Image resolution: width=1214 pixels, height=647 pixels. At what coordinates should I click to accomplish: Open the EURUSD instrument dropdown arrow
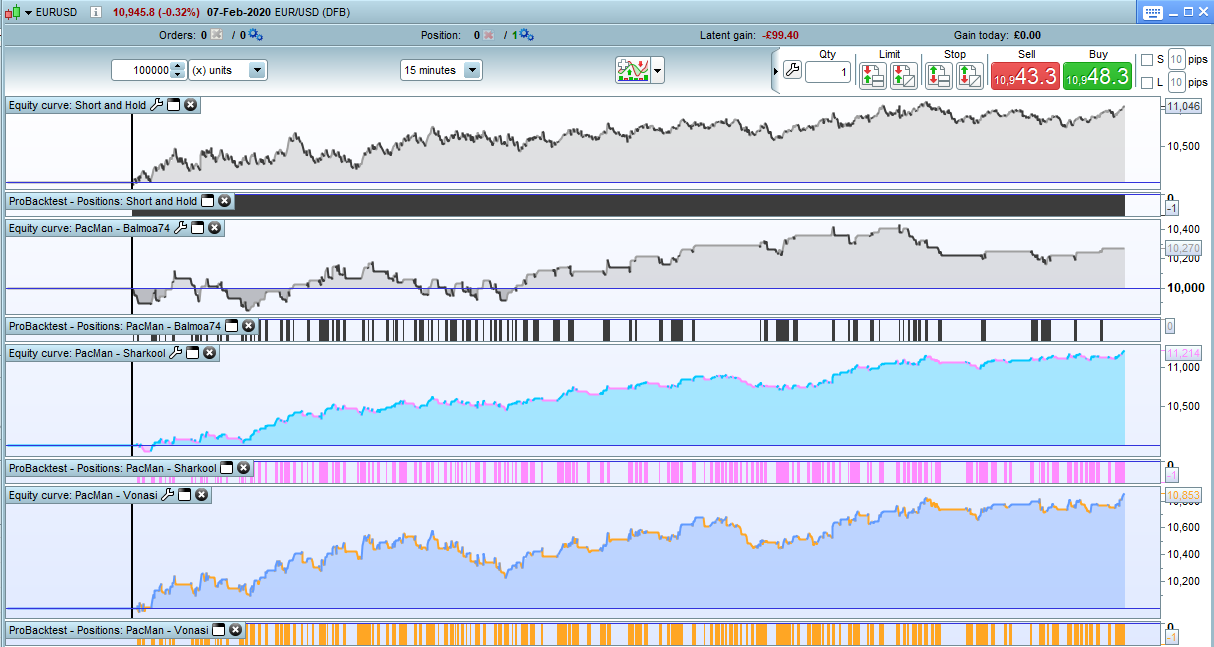tap(27, 12)
